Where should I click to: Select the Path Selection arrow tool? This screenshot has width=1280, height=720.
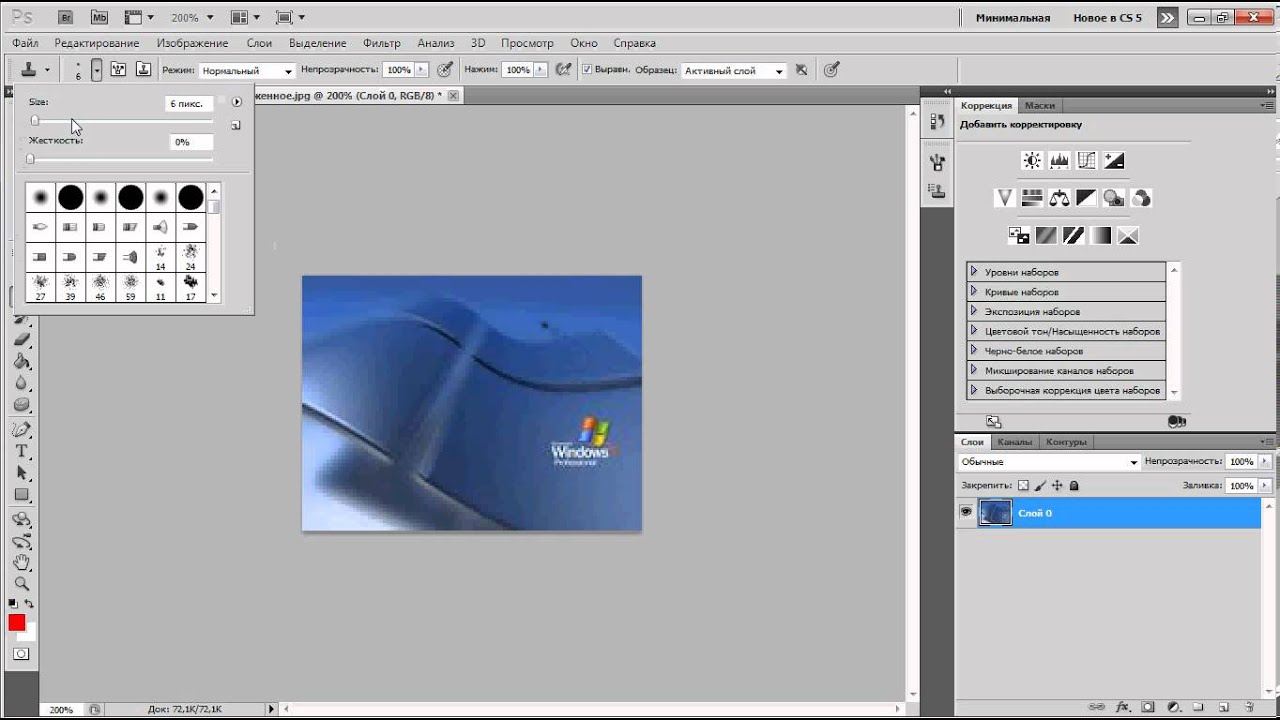tap(21, 473)
